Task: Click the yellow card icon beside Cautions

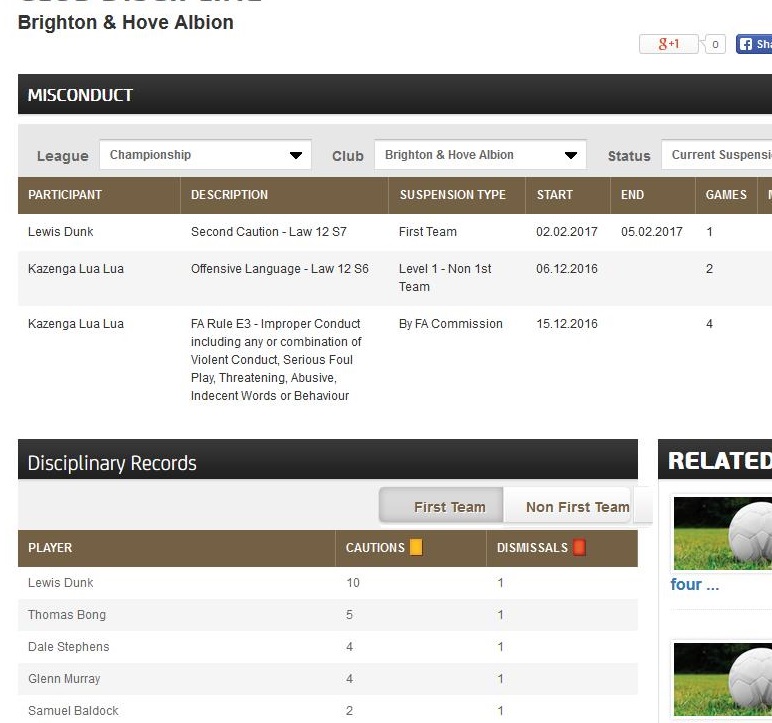Action: pyautogui.click(x=416, y=547)
